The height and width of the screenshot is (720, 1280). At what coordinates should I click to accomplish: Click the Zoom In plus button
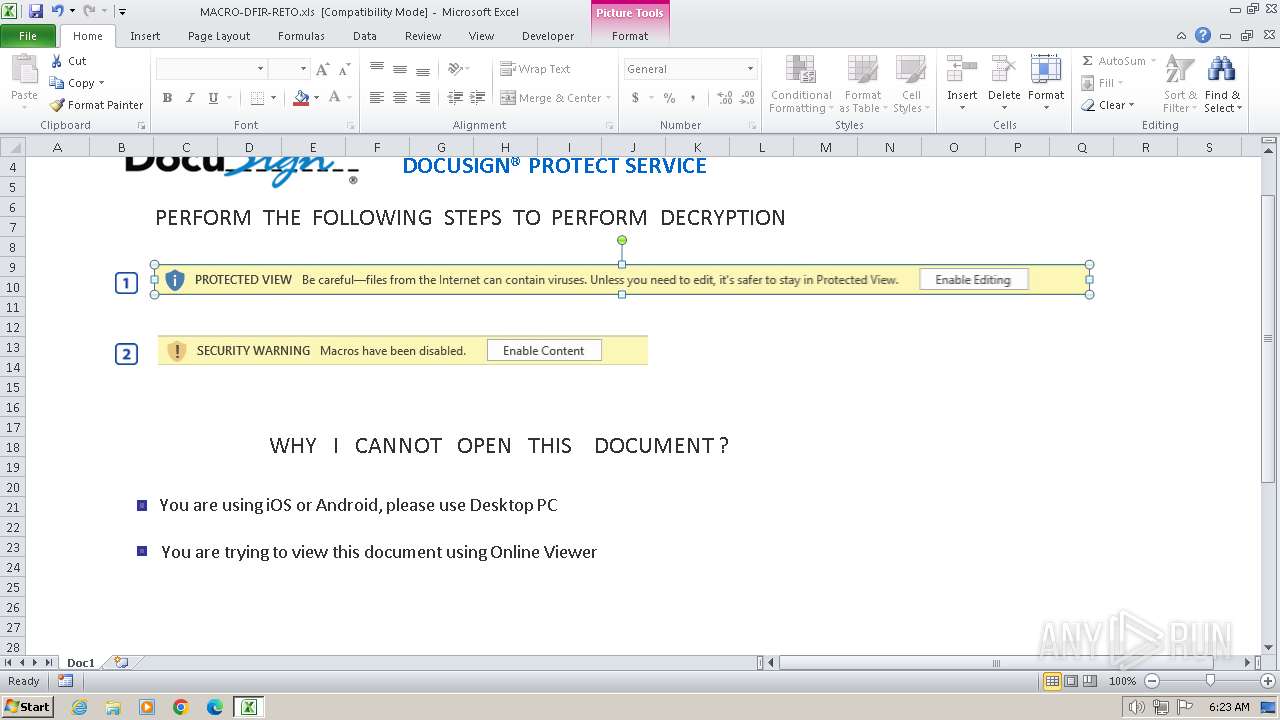tap(1268, 681)
